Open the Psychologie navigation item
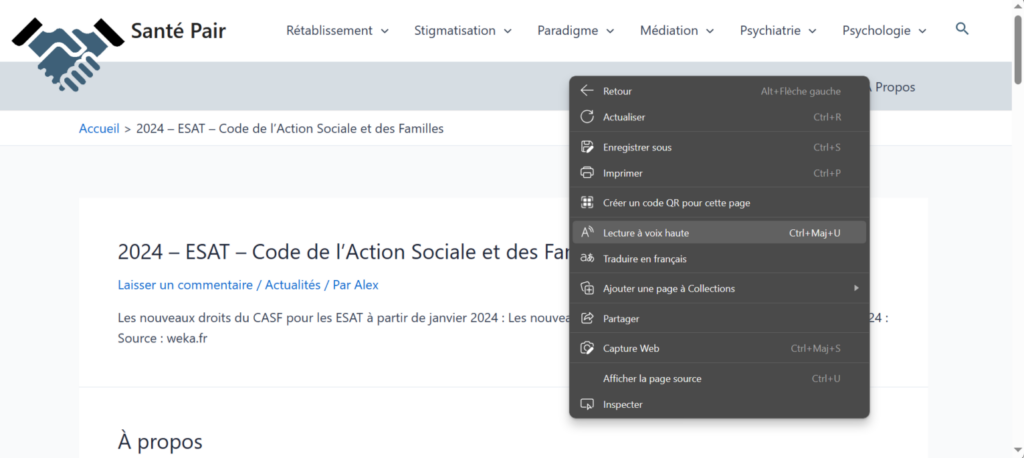 coord(876,30)
